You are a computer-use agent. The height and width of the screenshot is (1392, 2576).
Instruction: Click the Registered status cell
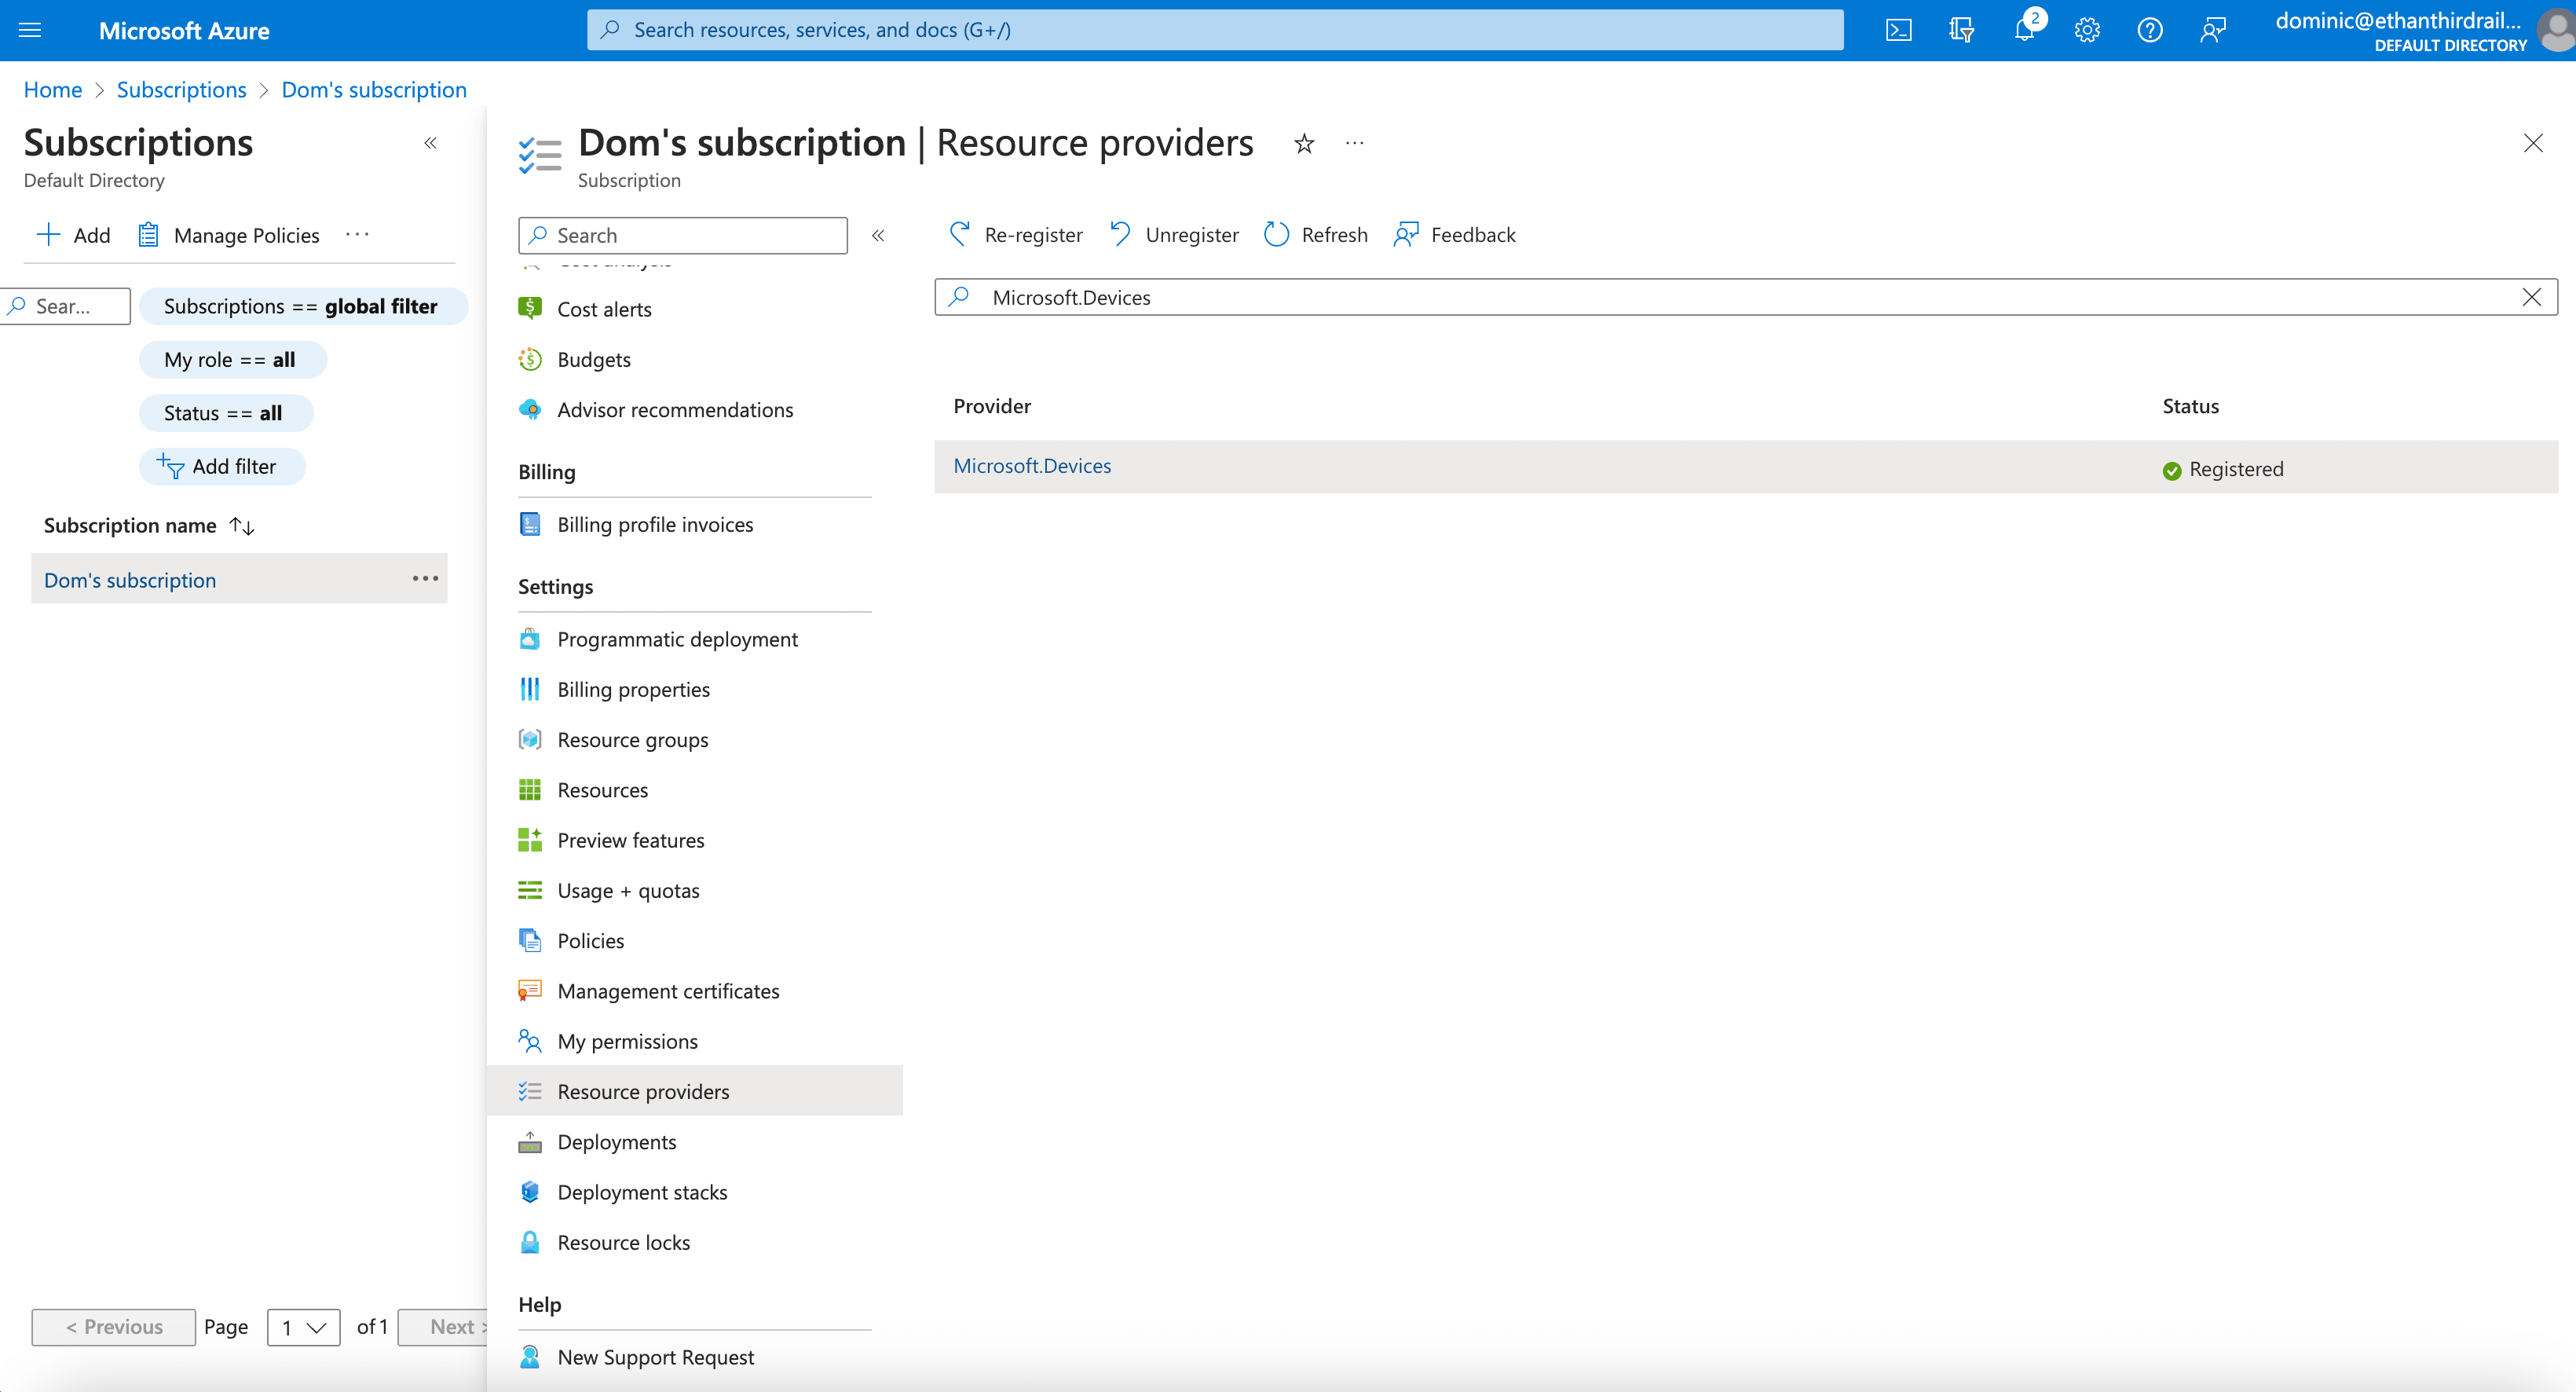click(x=2223, y=469)
